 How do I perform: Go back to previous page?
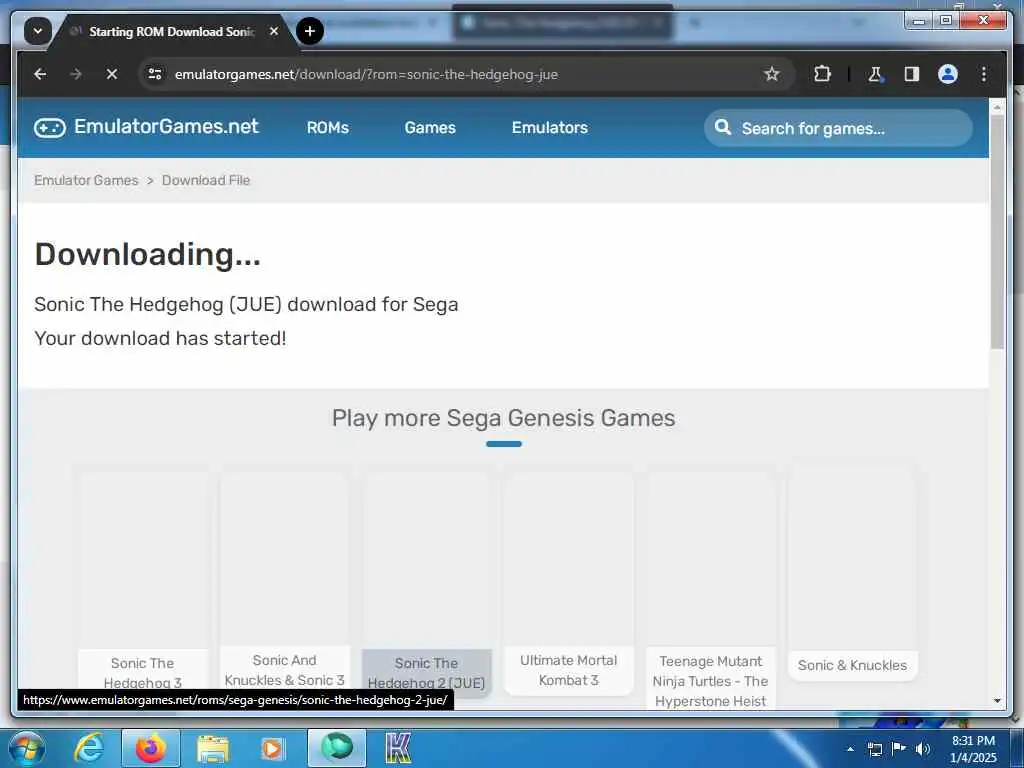coord(40,74)
